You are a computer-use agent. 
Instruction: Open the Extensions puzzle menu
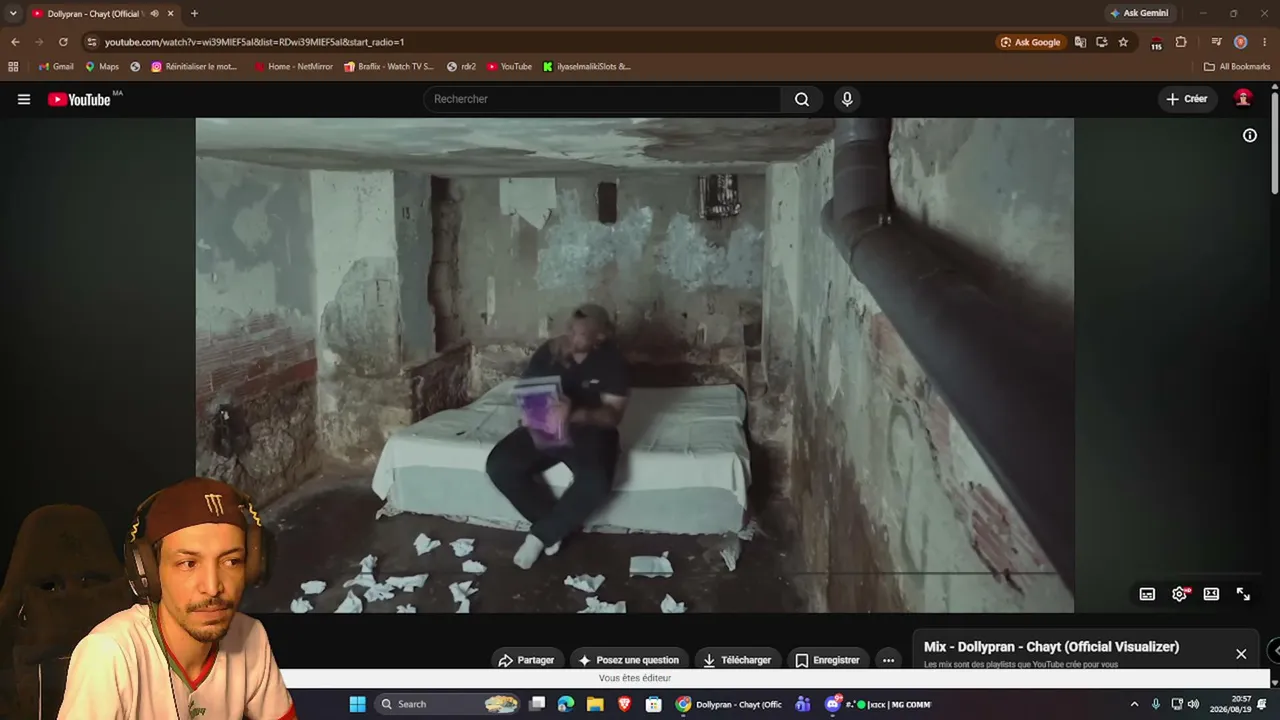click(1181, 42)
